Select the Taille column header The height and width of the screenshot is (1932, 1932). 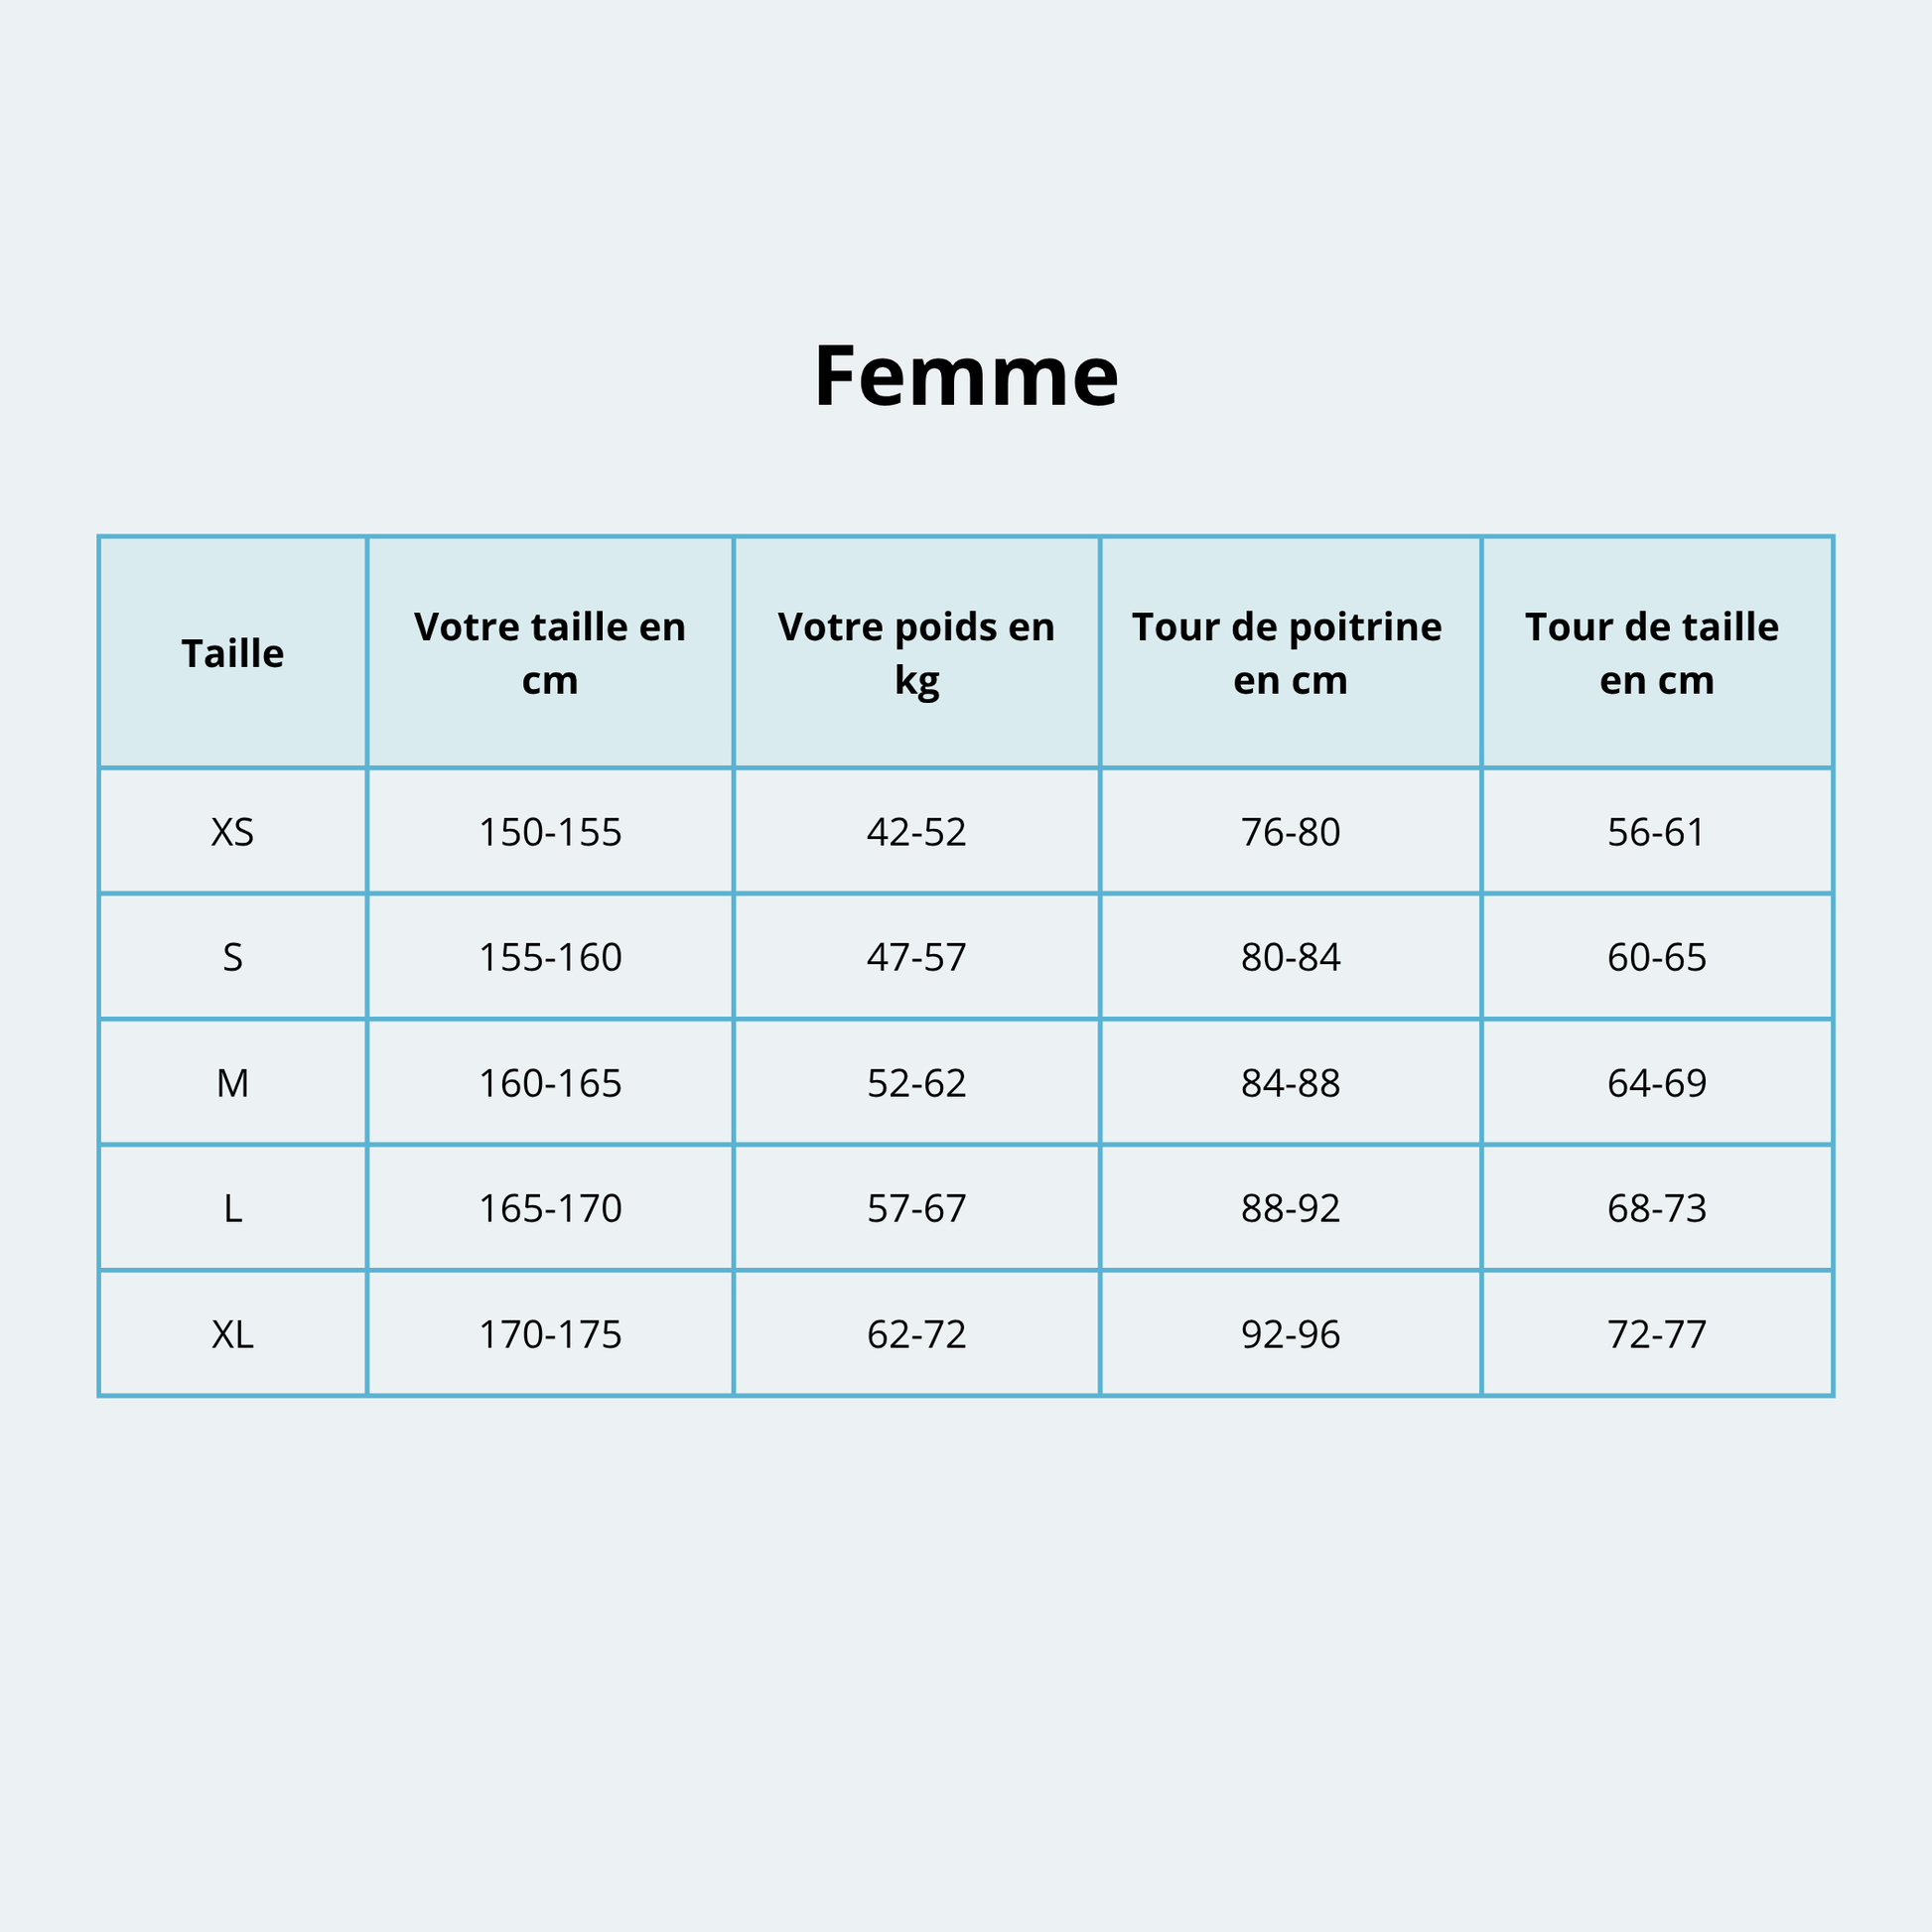tap(233, 653)
